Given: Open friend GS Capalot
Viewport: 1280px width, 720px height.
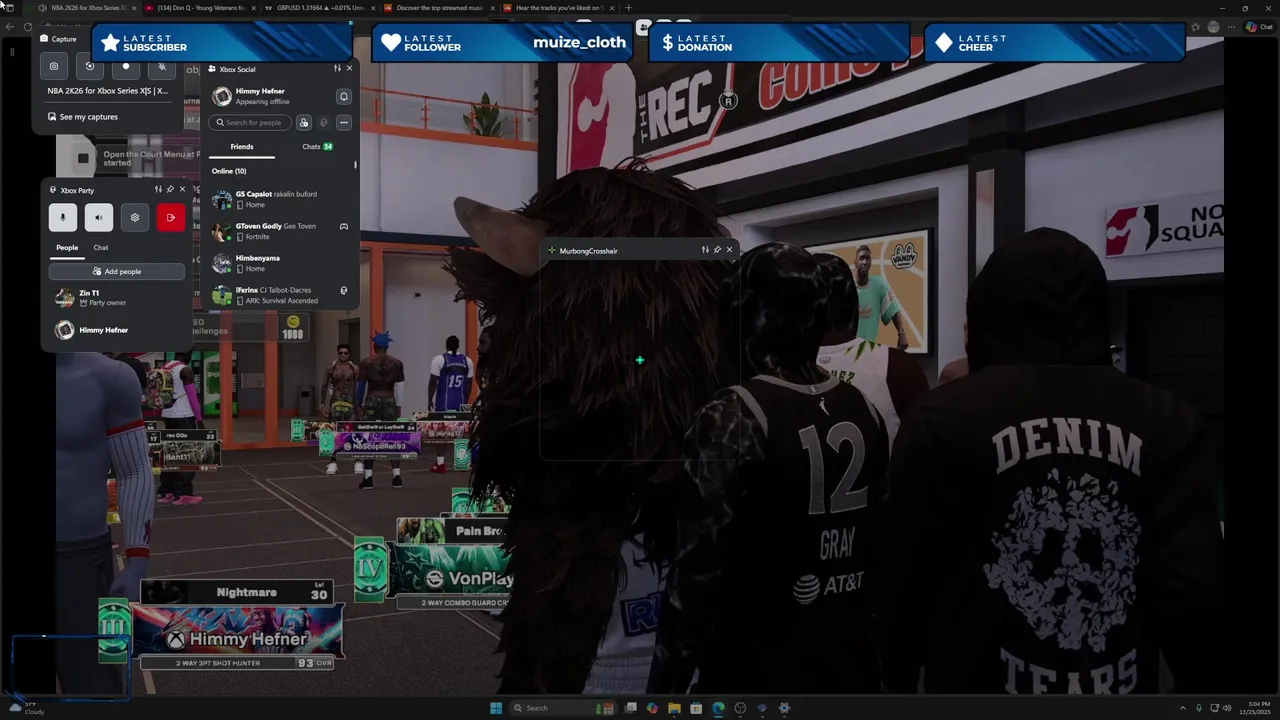Looking at the screenshot, I should (280, 199).
